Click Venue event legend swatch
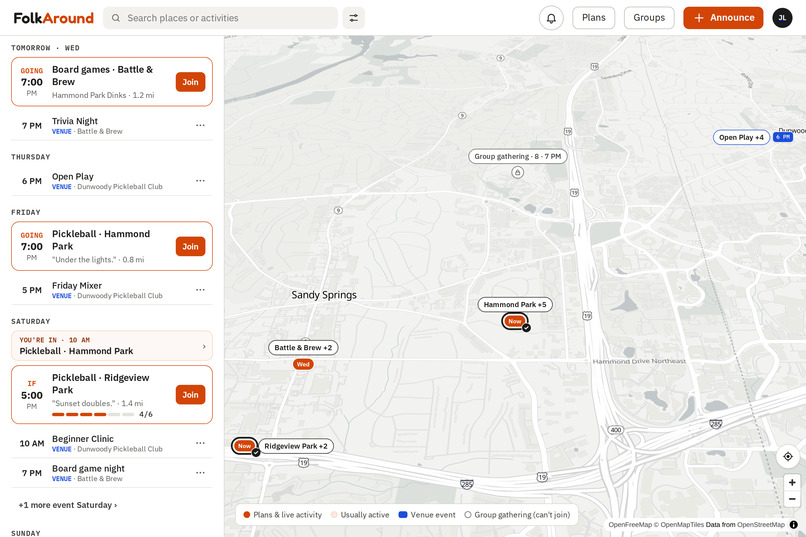806x537 pixels. click(403, 515)
